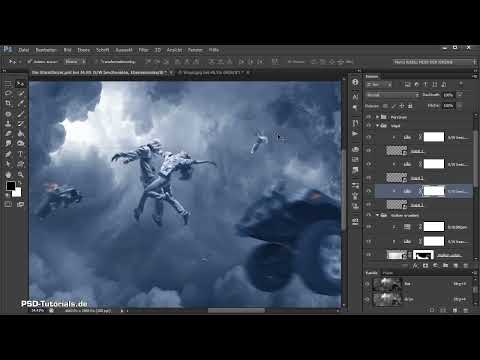Select the Clone Stamp tool
The height and width of the screenshot is (360, 480).
pos(8,124)
